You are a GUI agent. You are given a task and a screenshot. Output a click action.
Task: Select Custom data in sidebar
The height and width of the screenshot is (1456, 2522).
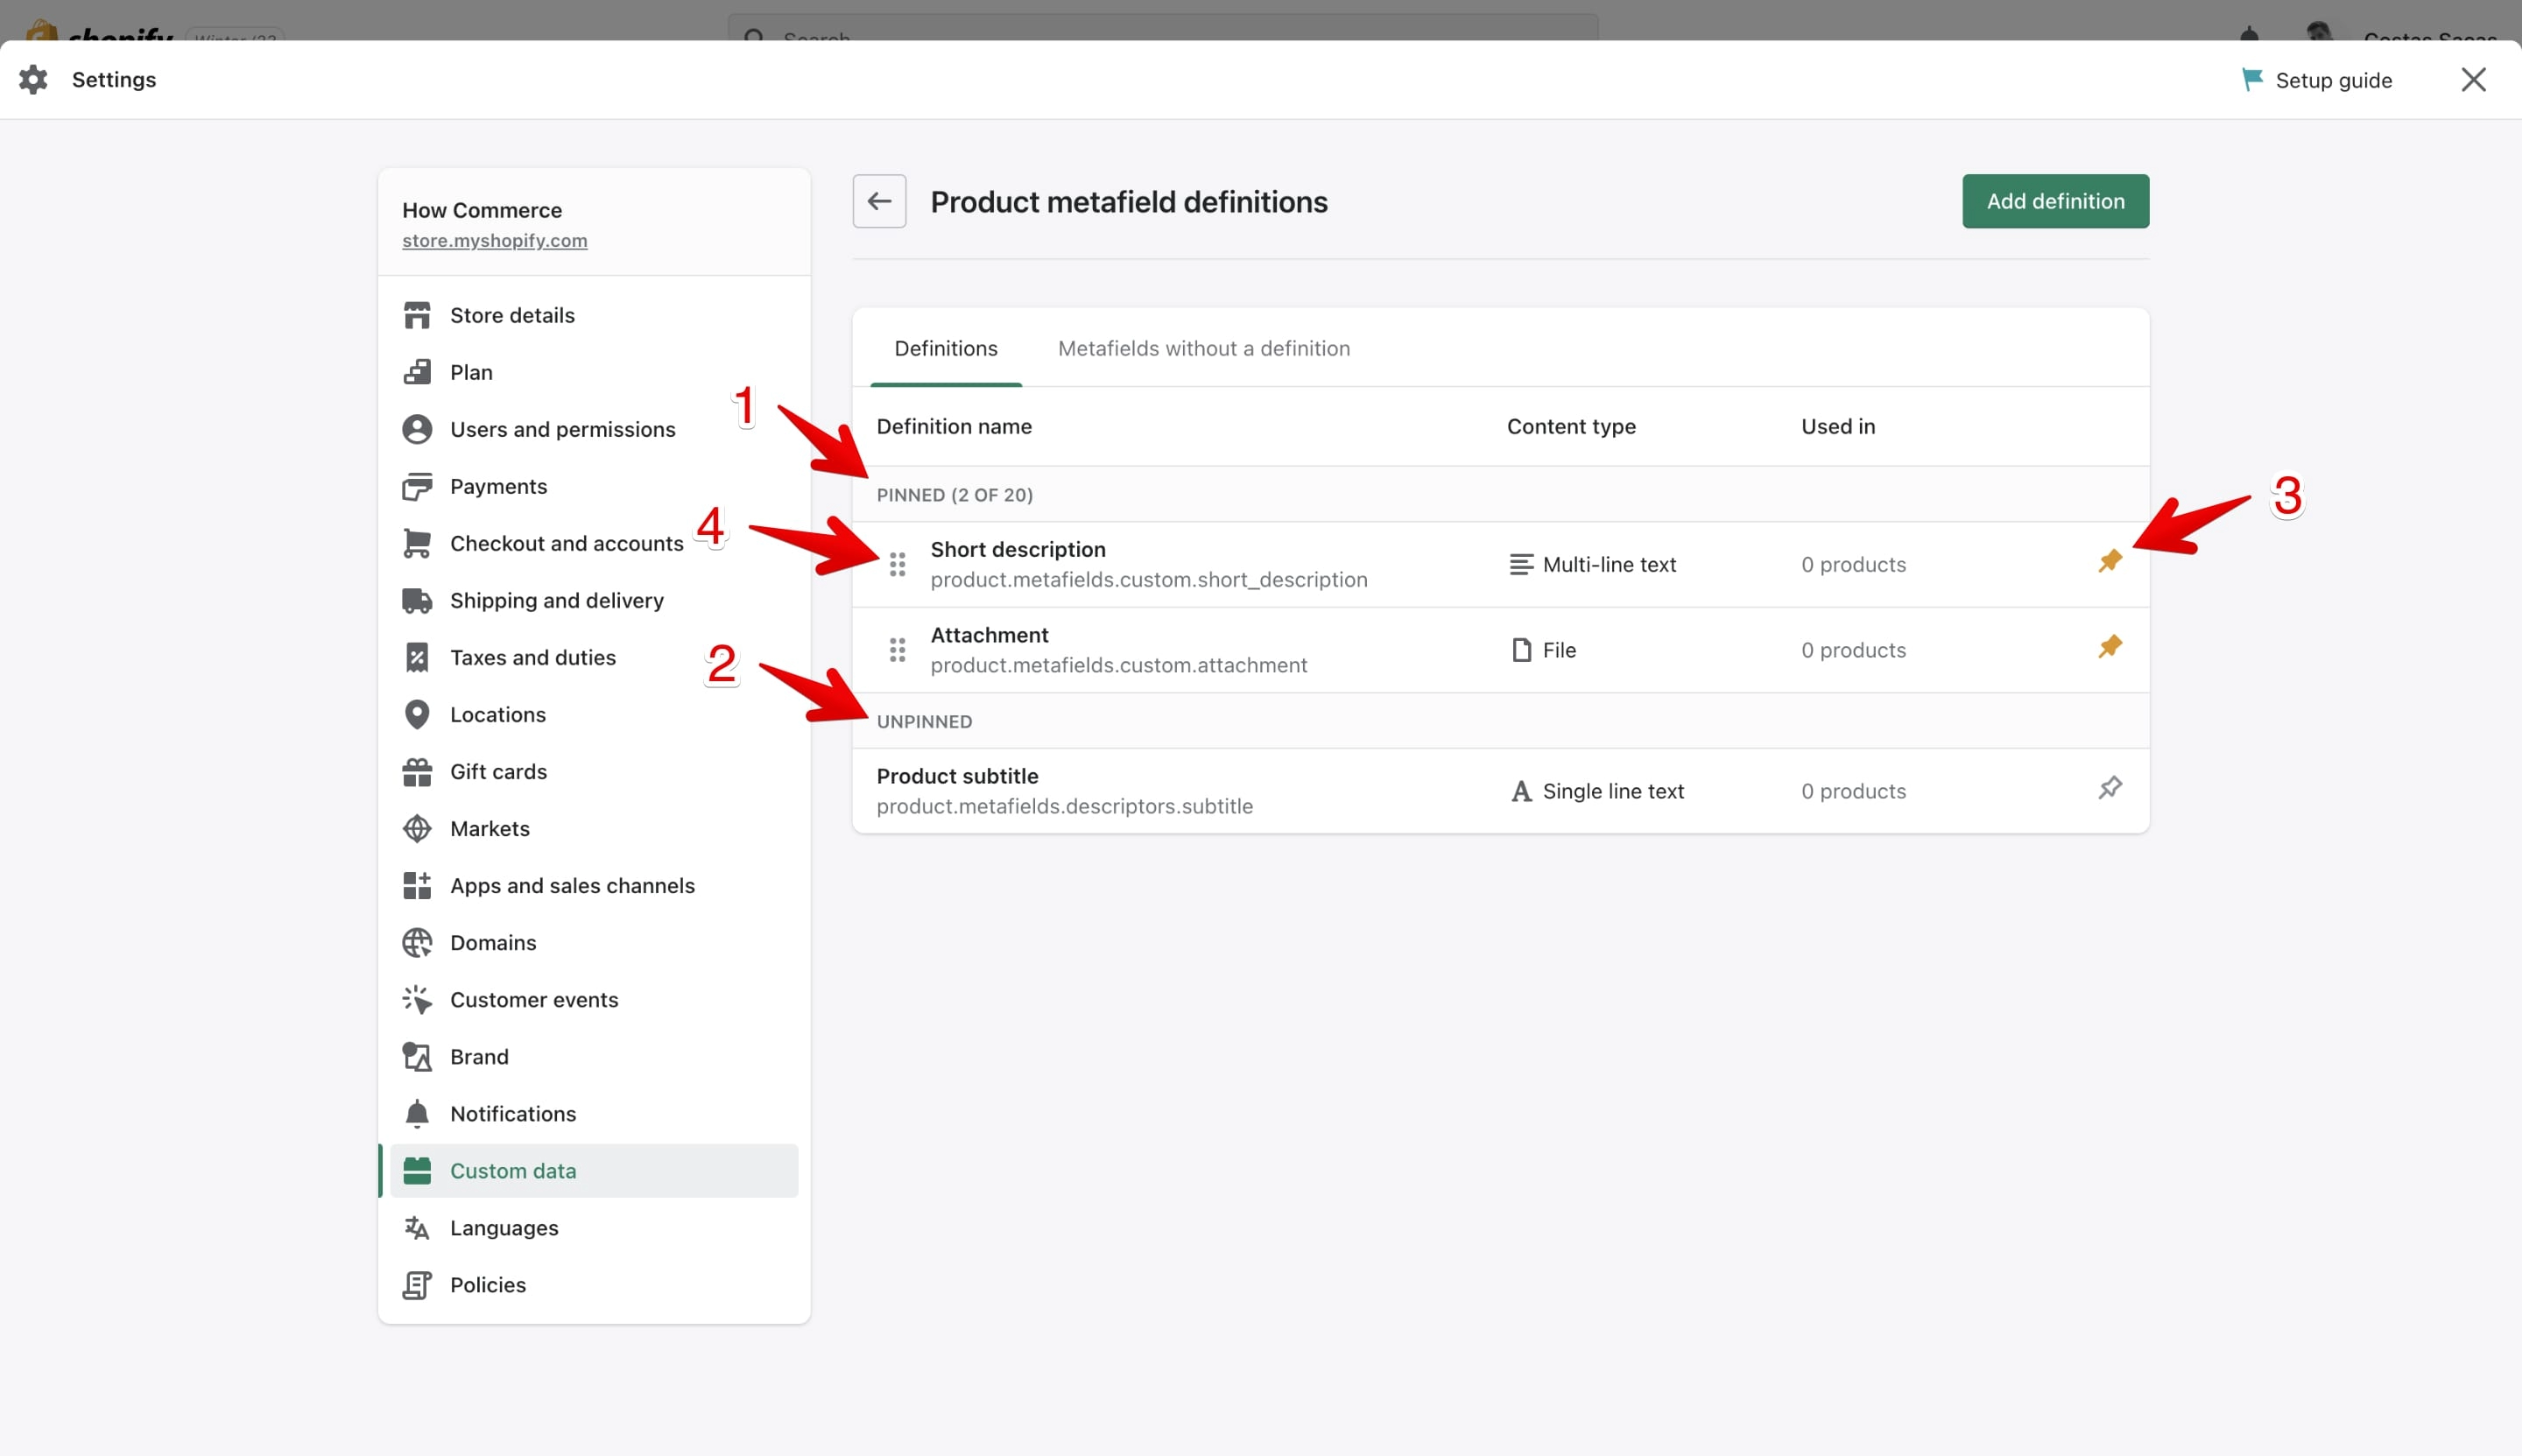click(594, 1170)
